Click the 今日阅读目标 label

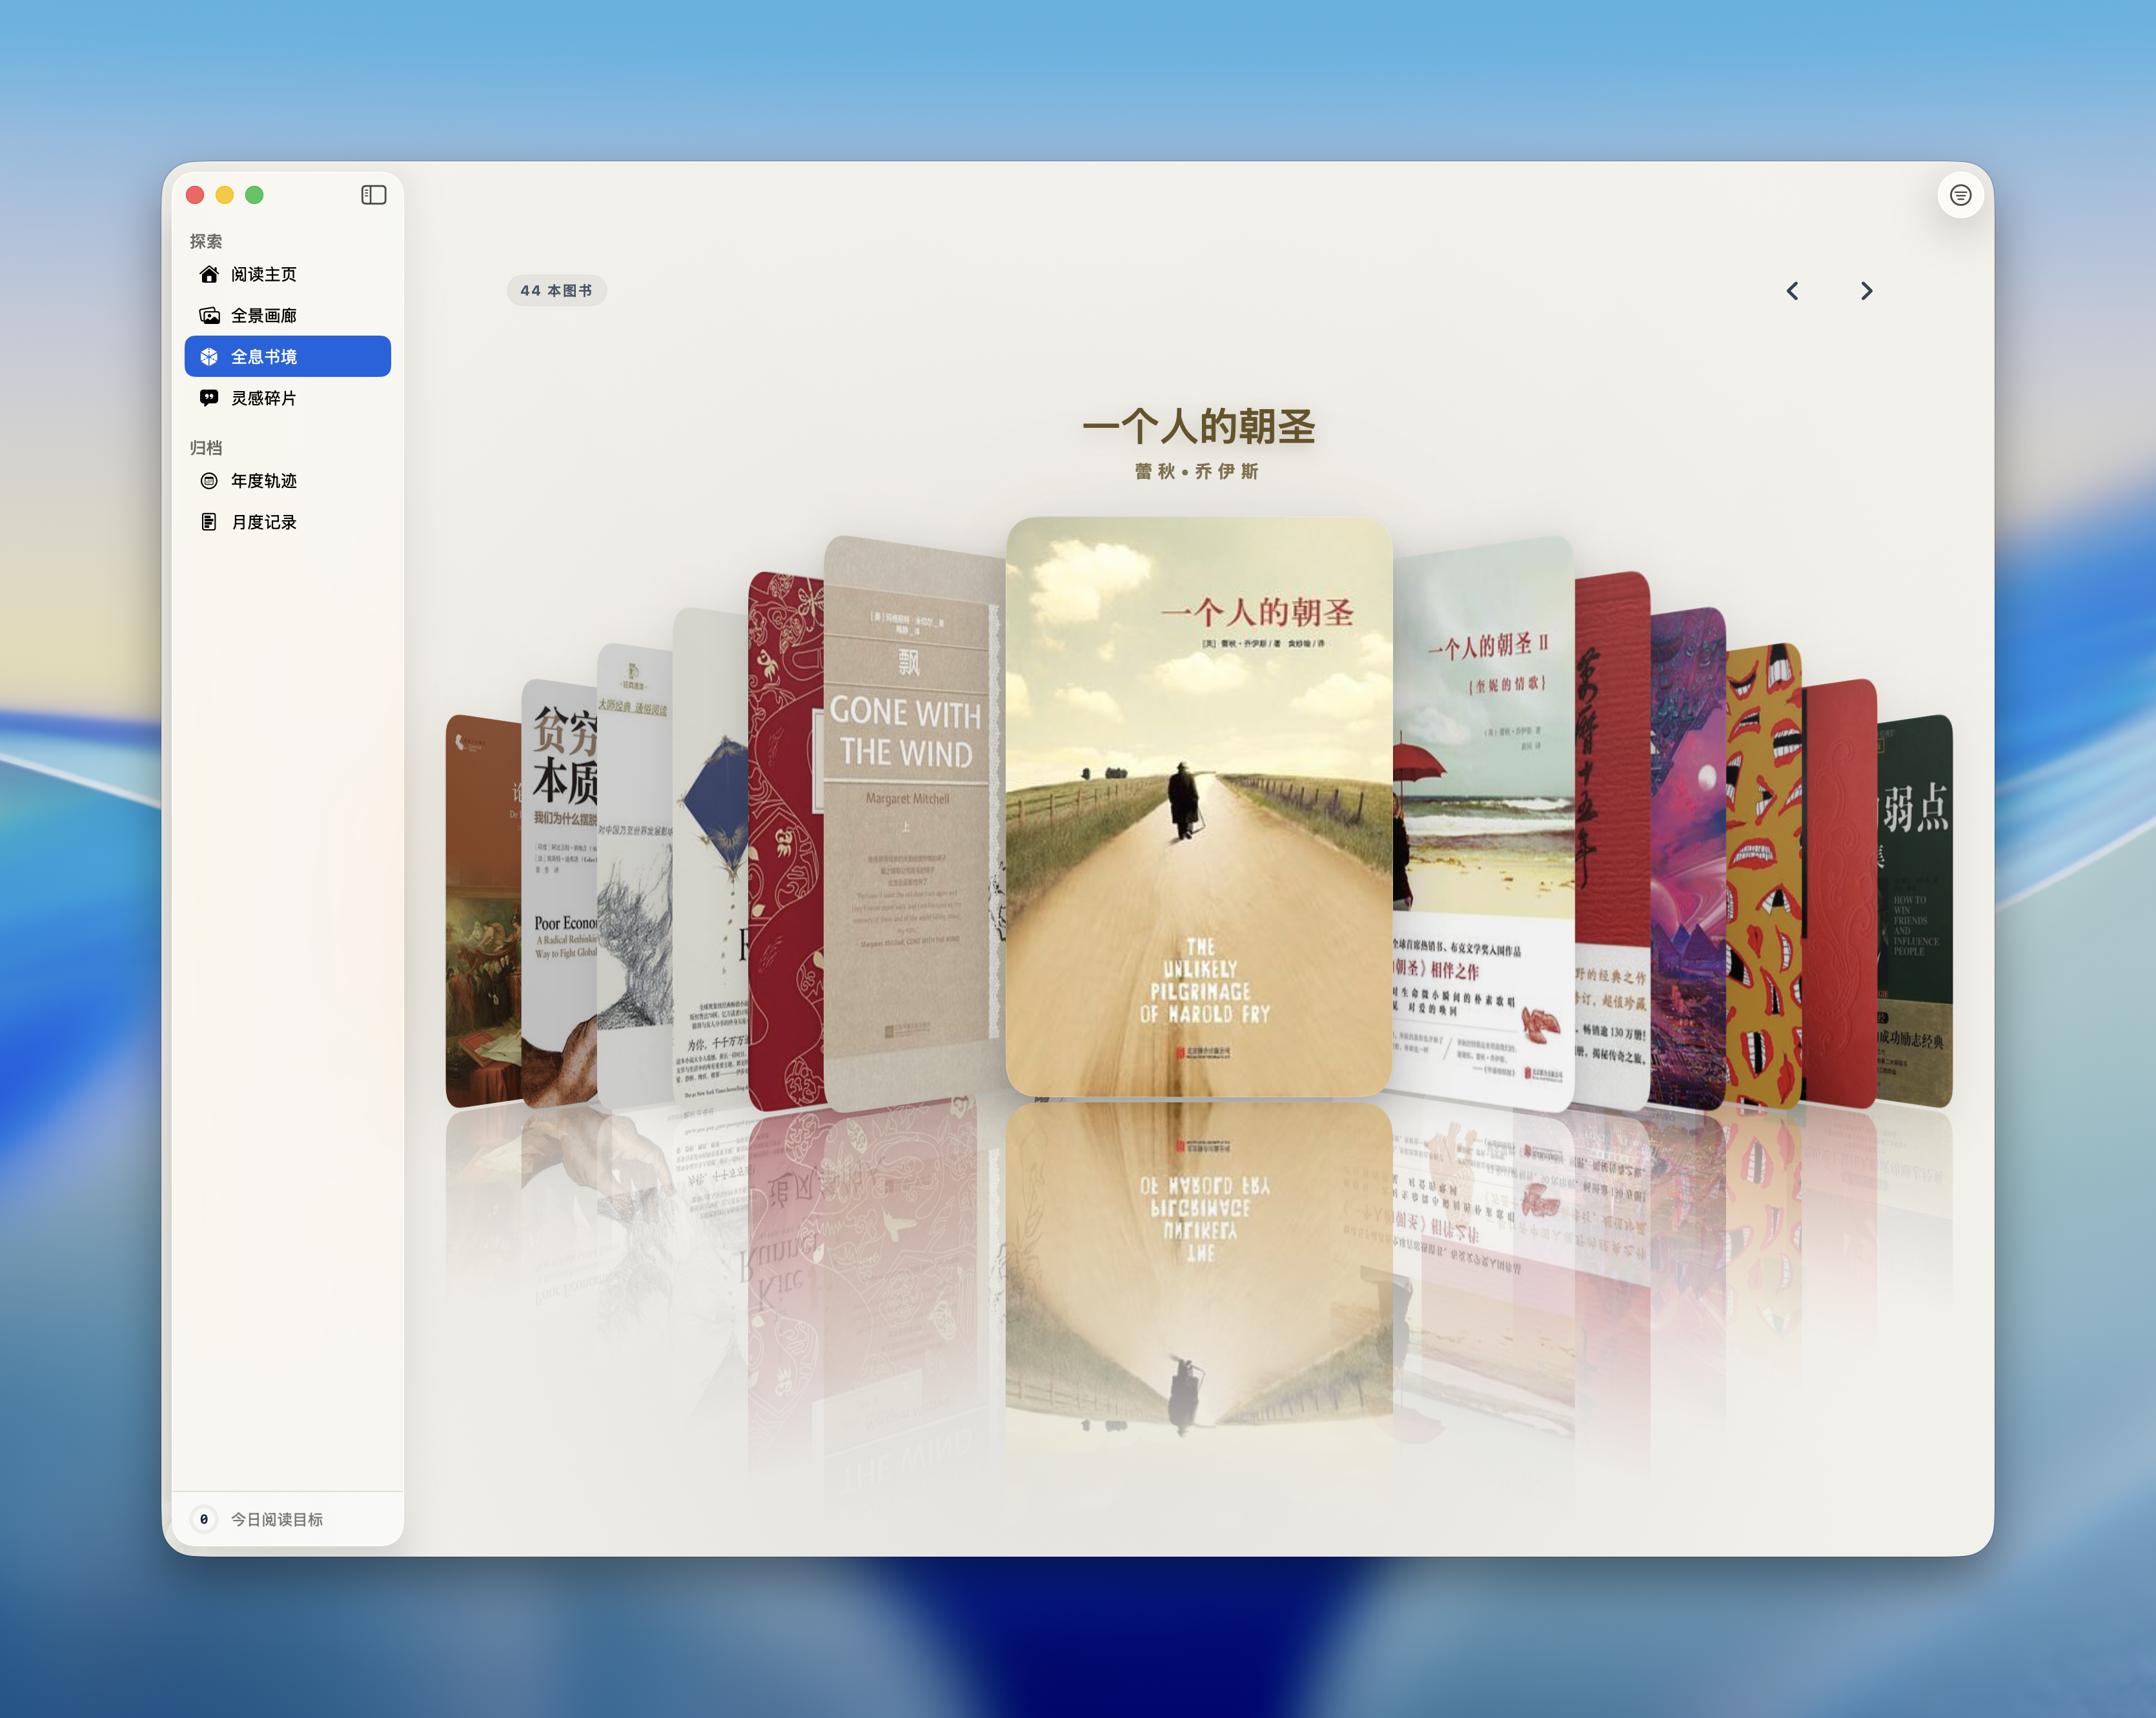point(277,1519)
